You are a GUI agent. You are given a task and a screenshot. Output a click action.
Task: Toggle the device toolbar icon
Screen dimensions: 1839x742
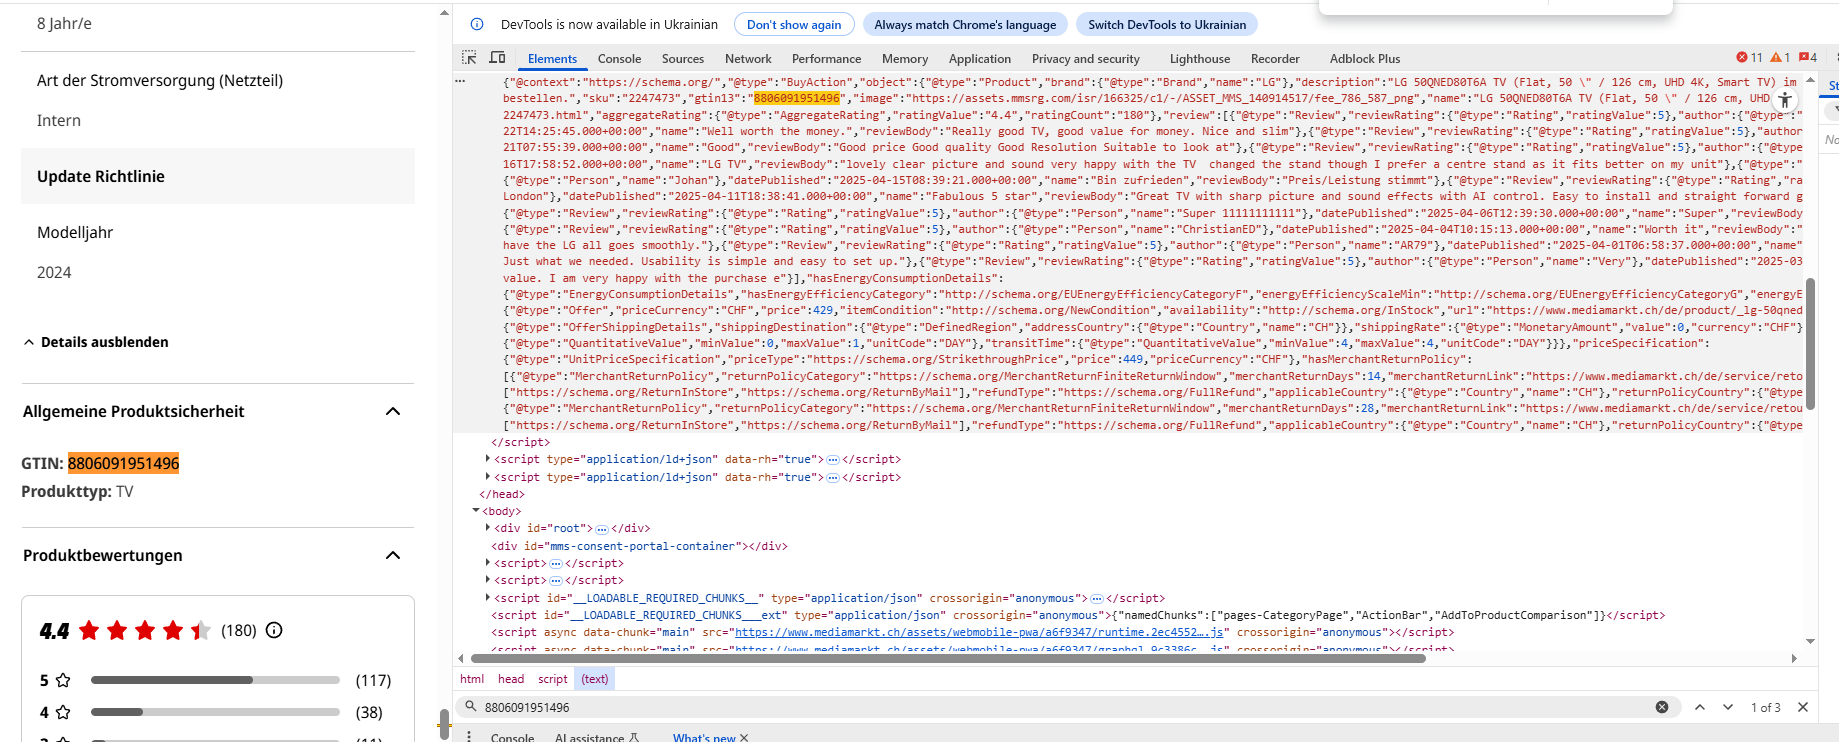pyautogui.click(x=497, y=58)
